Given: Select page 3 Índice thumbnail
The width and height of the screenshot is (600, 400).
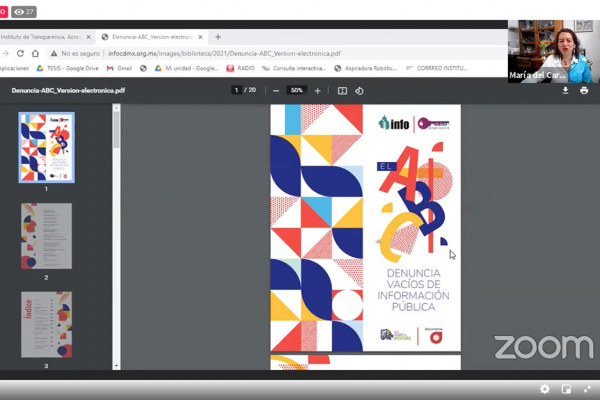Looking at the screenshot, I should pos(46,325).
